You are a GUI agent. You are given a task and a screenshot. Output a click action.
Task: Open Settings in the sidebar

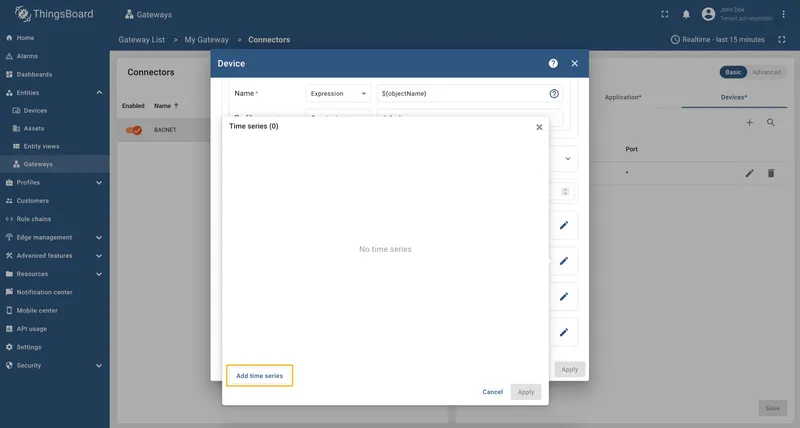click(x=55, y=347)
